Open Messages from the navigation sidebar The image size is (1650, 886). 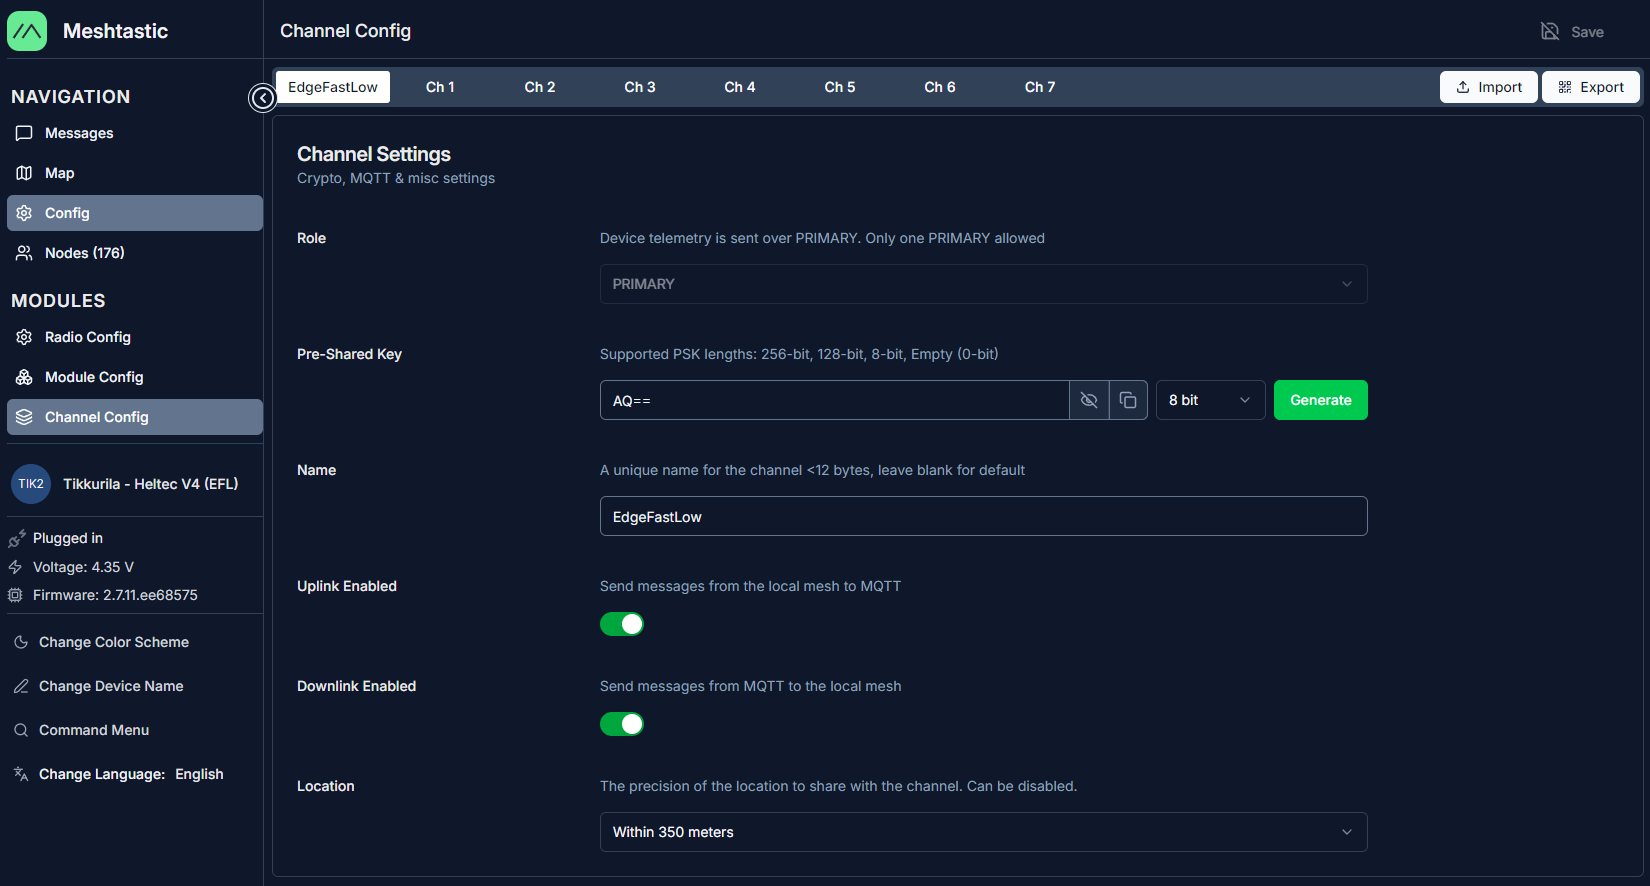click(x=79, y=133)
